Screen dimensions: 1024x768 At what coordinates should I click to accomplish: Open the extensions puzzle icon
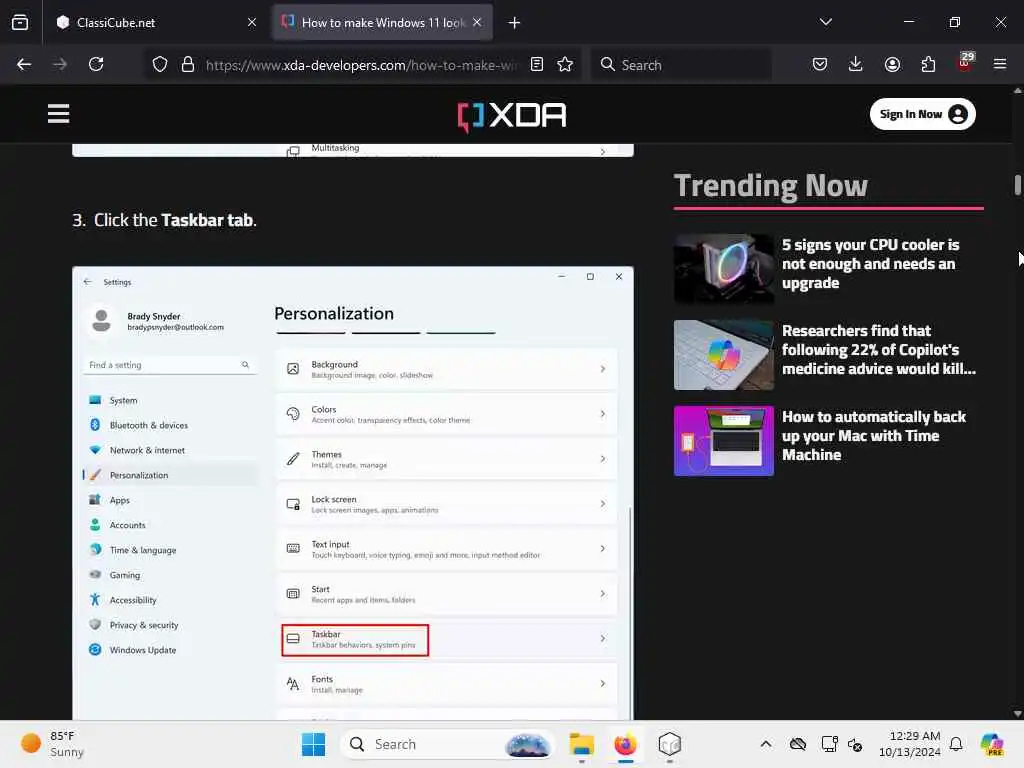[928, 64]
